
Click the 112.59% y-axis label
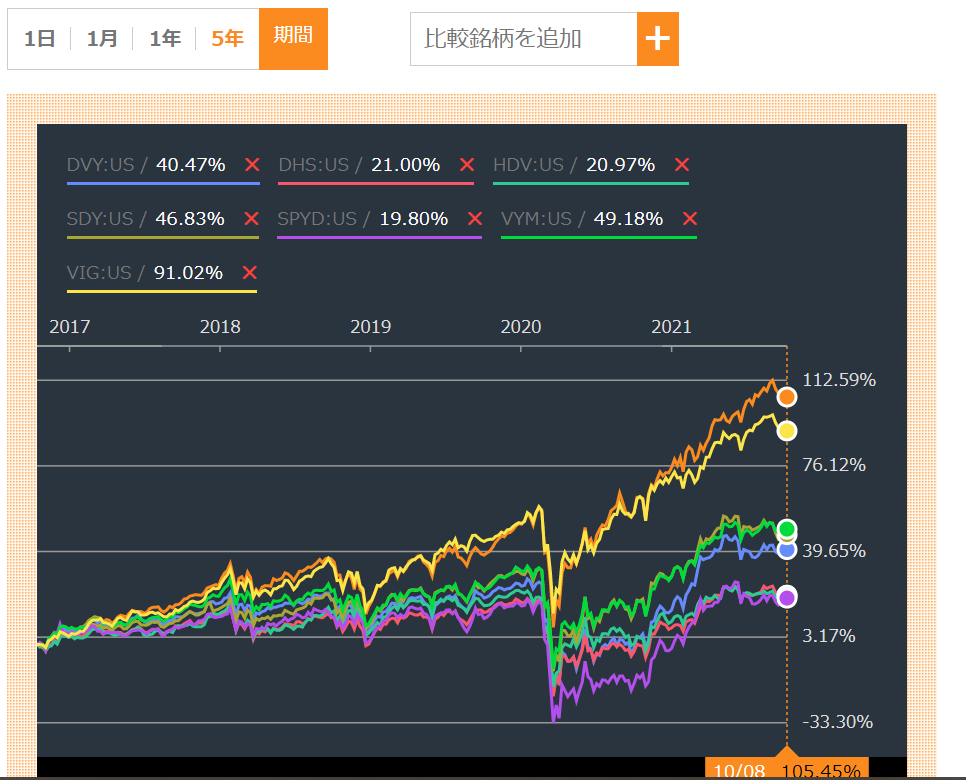[839, 380]
